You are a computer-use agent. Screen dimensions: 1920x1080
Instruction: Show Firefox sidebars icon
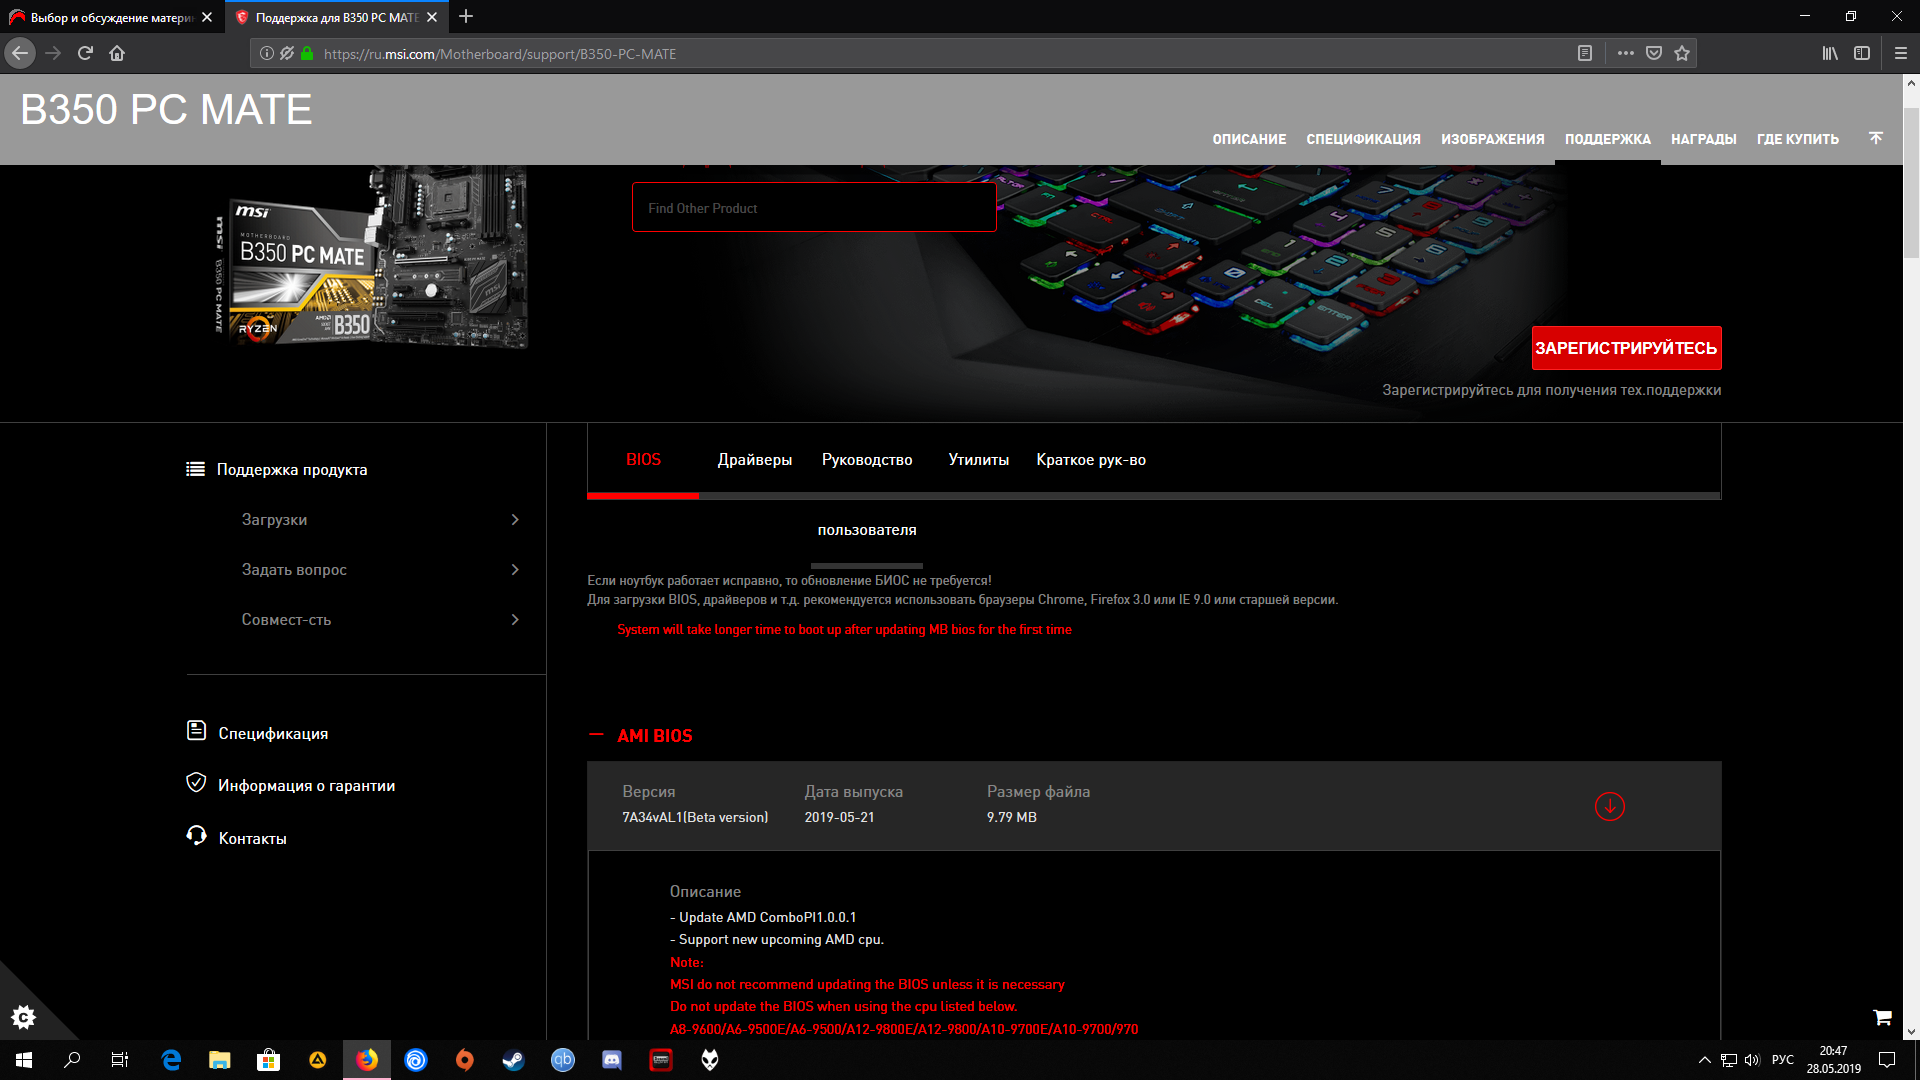[1862, 53]
